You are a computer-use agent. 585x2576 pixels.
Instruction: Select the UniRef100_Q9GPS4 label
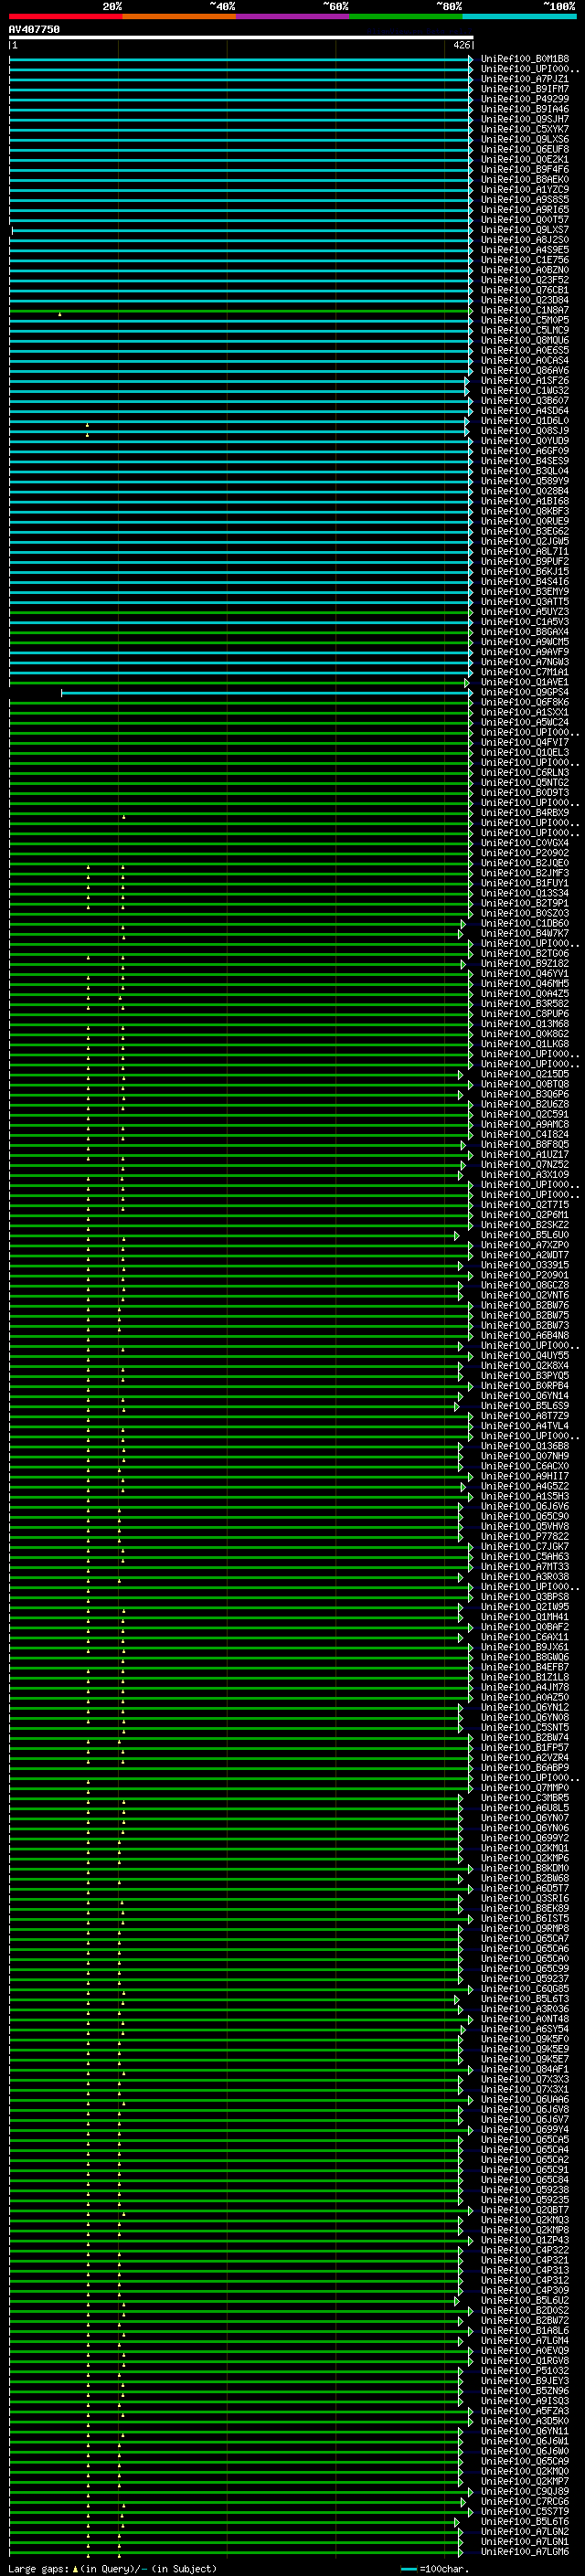point(525,692)
